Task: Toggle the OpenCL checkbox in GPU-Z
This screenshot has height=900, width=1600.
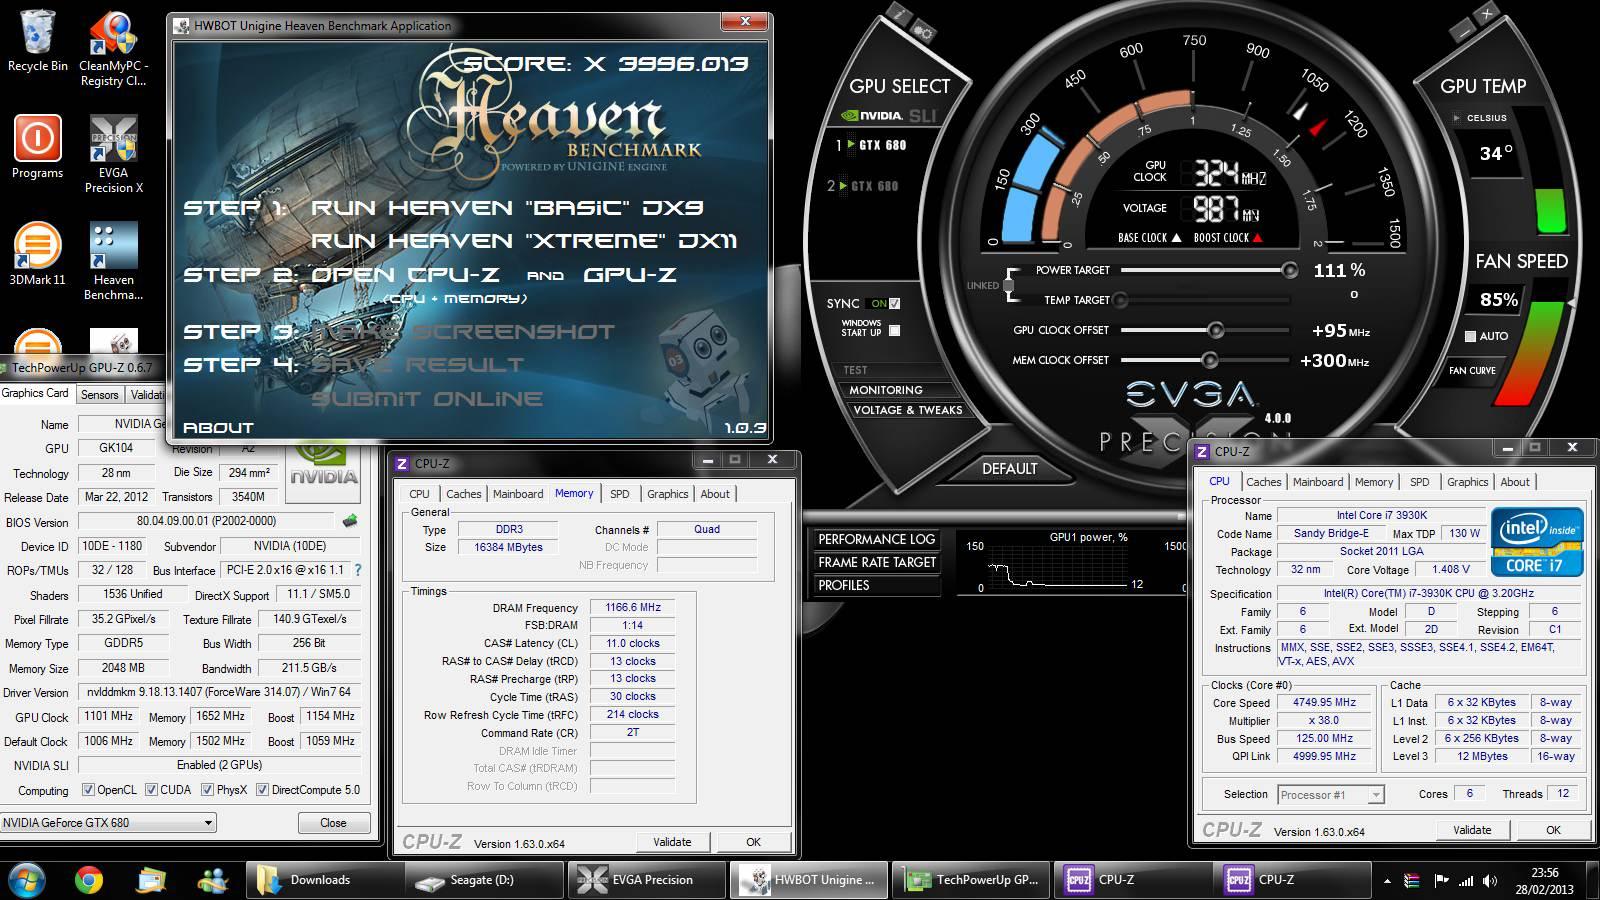Action: 88,789
